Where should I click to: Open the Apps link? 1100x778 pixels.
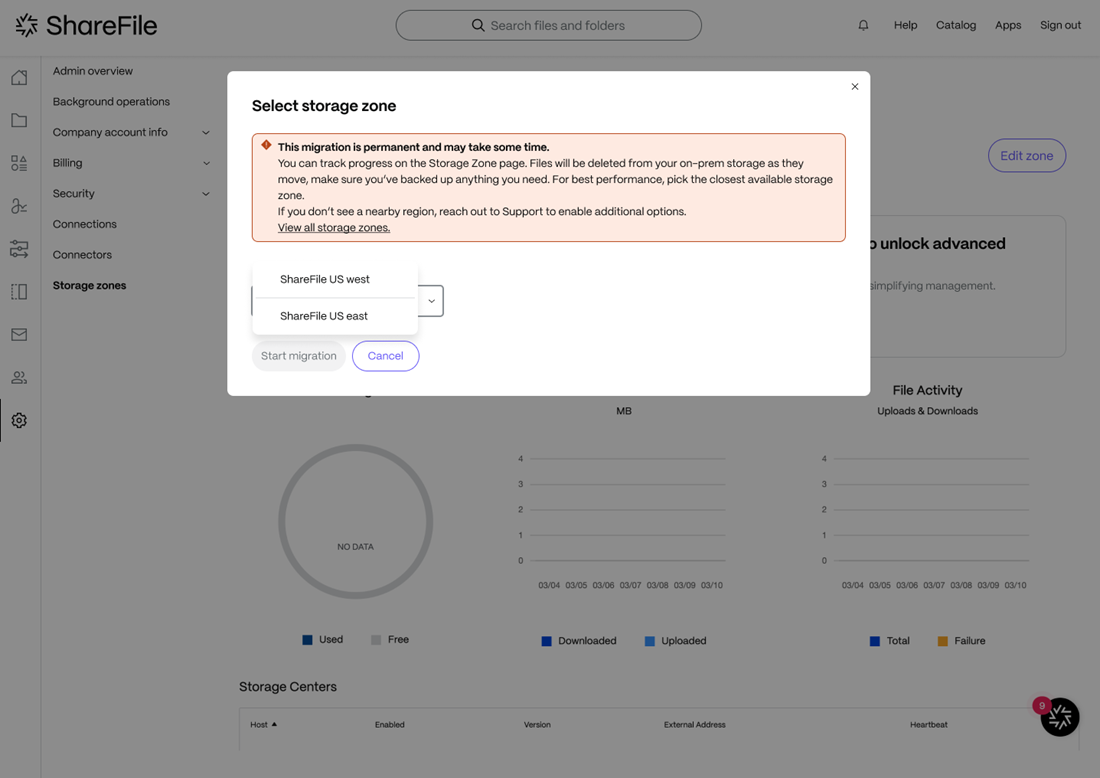(1008, 25)
